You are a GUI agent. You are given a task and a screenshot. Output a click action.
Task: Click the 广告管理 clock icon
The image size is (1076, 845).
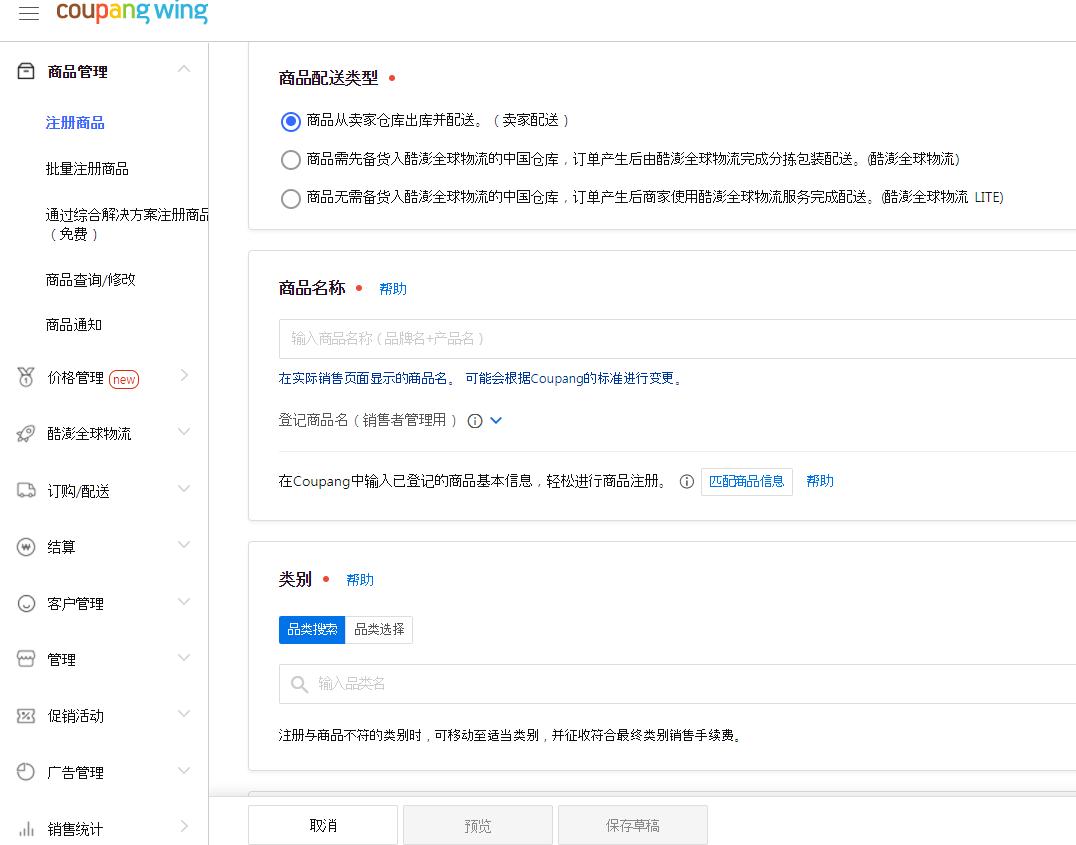point(25,771)
